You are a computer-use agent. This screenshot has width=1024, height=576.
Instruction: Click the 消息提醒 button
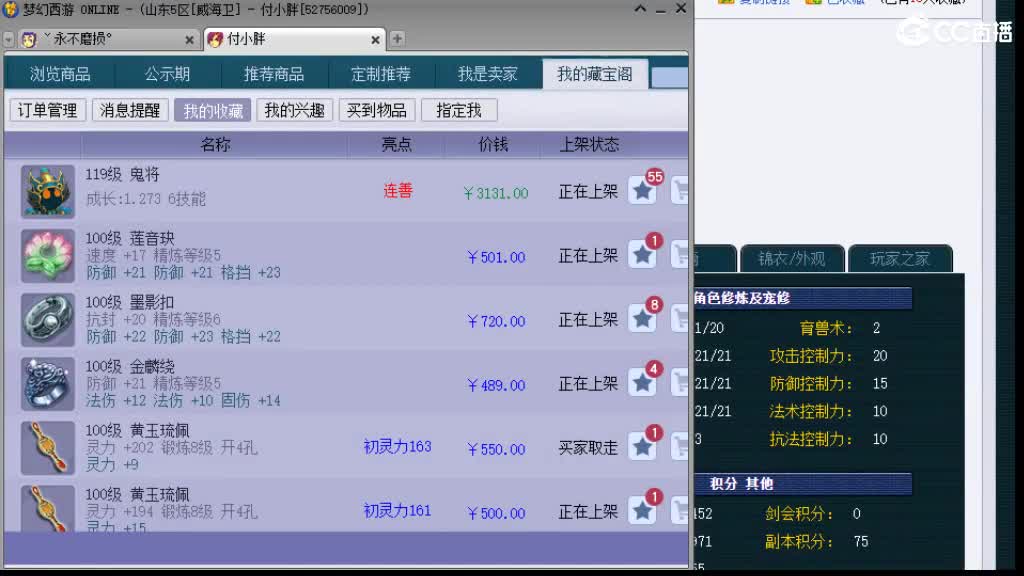click(x=130, y=110)
